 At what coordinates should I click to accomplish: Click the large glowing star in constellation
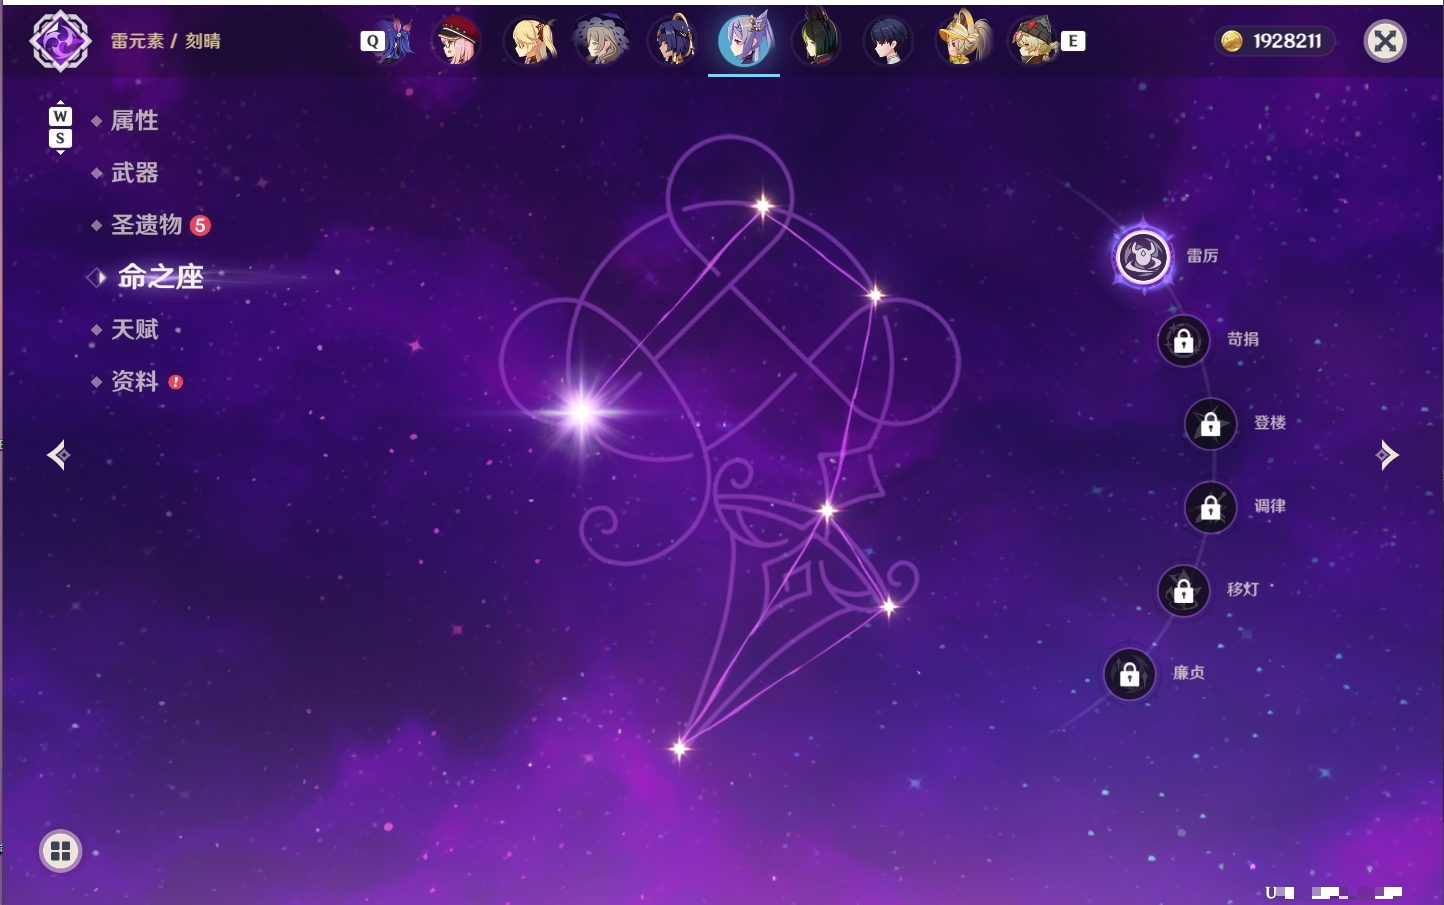(582, 412)
